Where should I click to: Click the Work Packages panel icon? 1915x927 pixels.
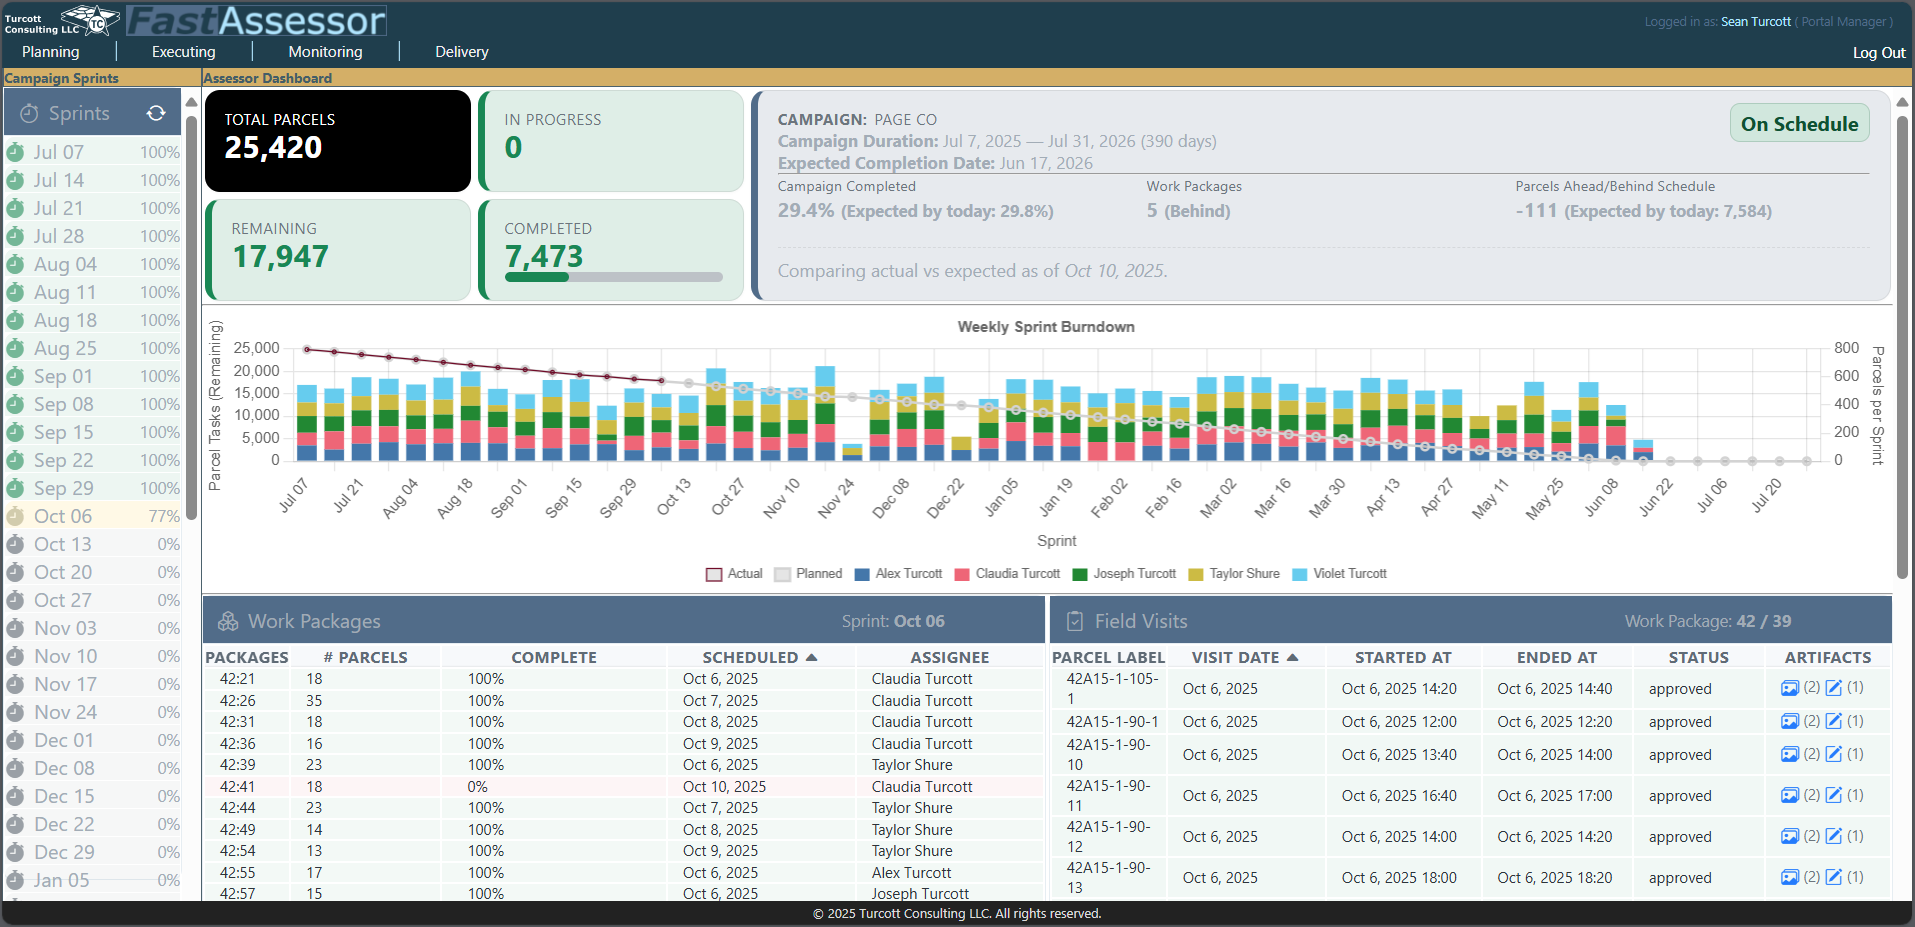click(x=228, y=620)
